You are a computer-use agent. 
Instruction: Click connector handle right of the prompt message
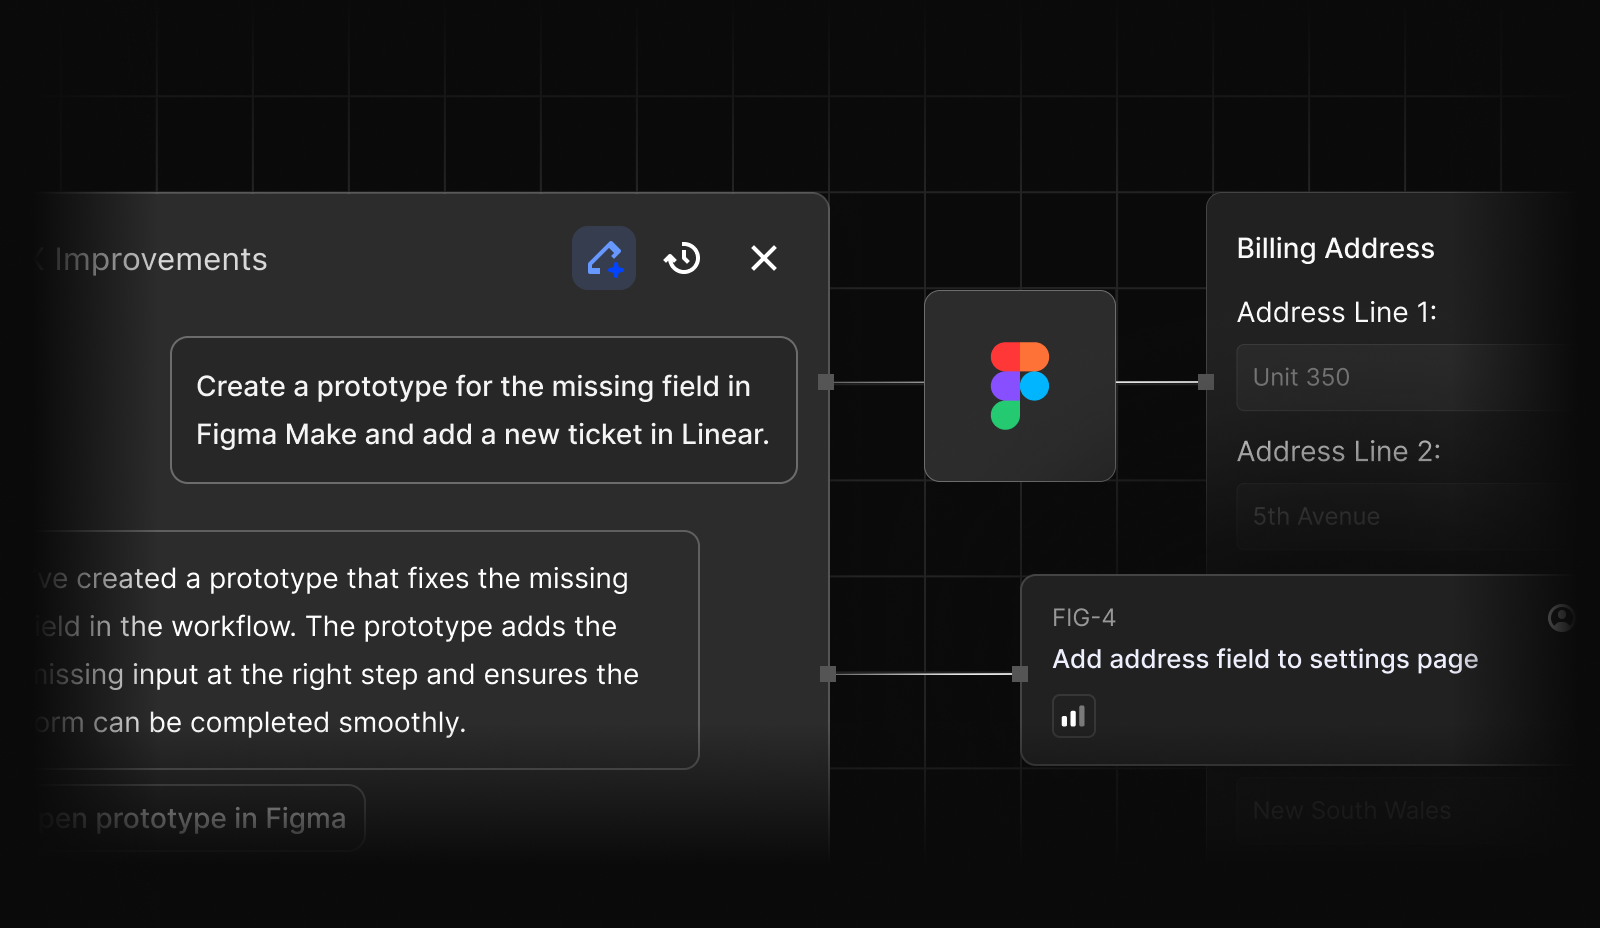[826, 382]
